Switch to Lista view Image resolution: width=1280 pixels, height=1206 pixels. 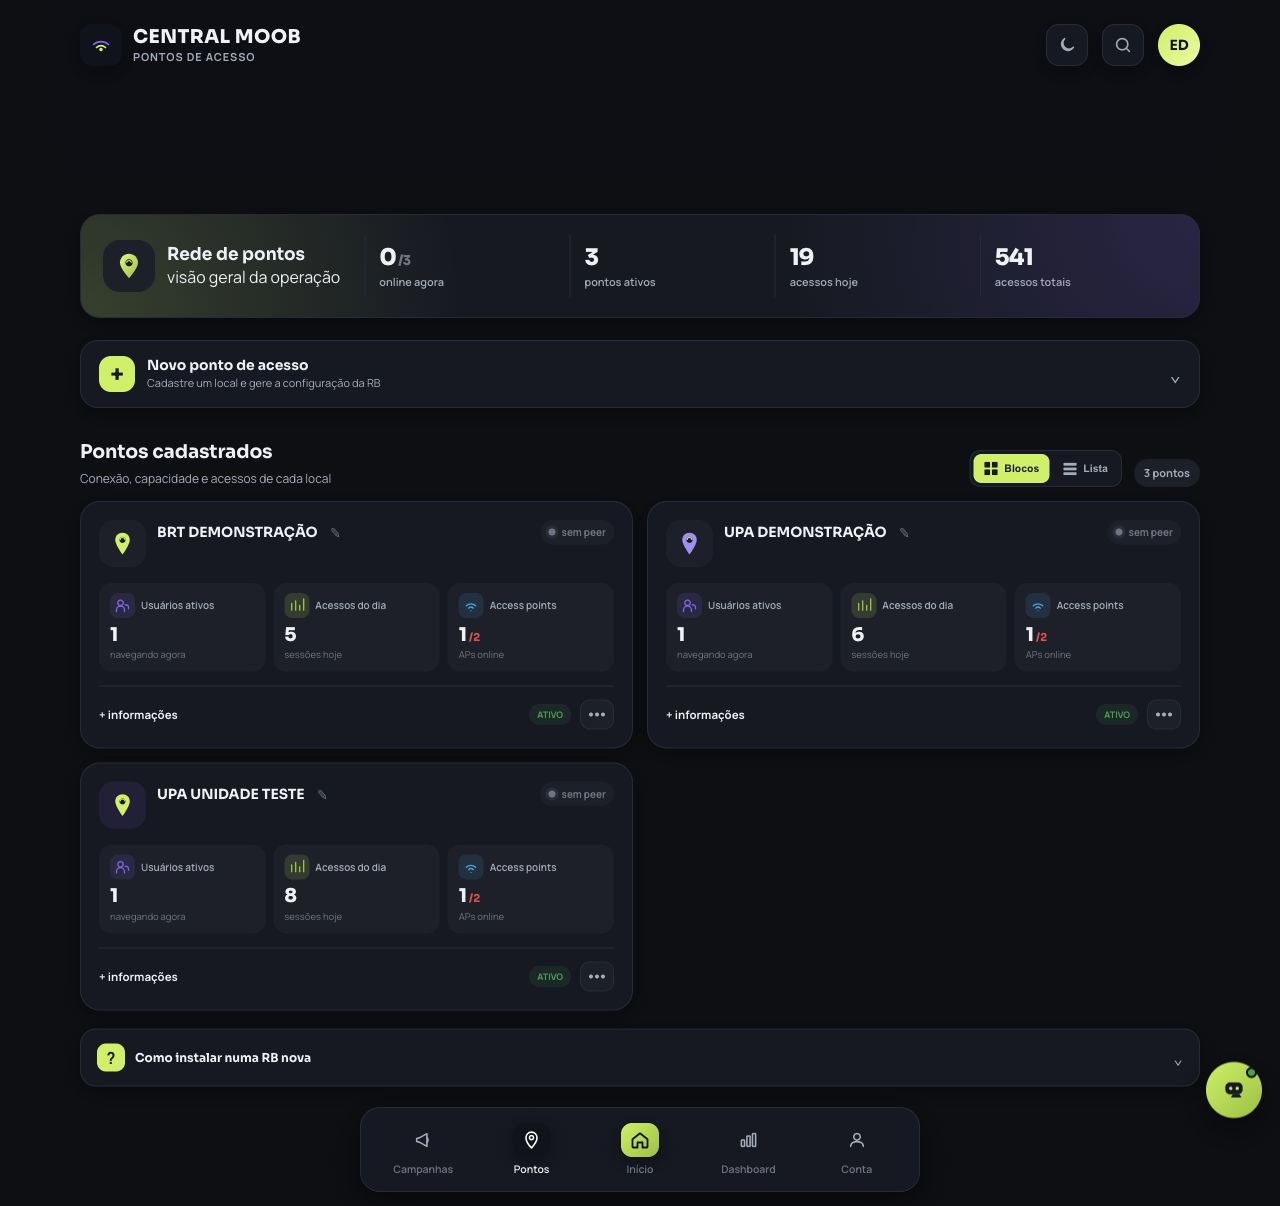click(1085, 468)
